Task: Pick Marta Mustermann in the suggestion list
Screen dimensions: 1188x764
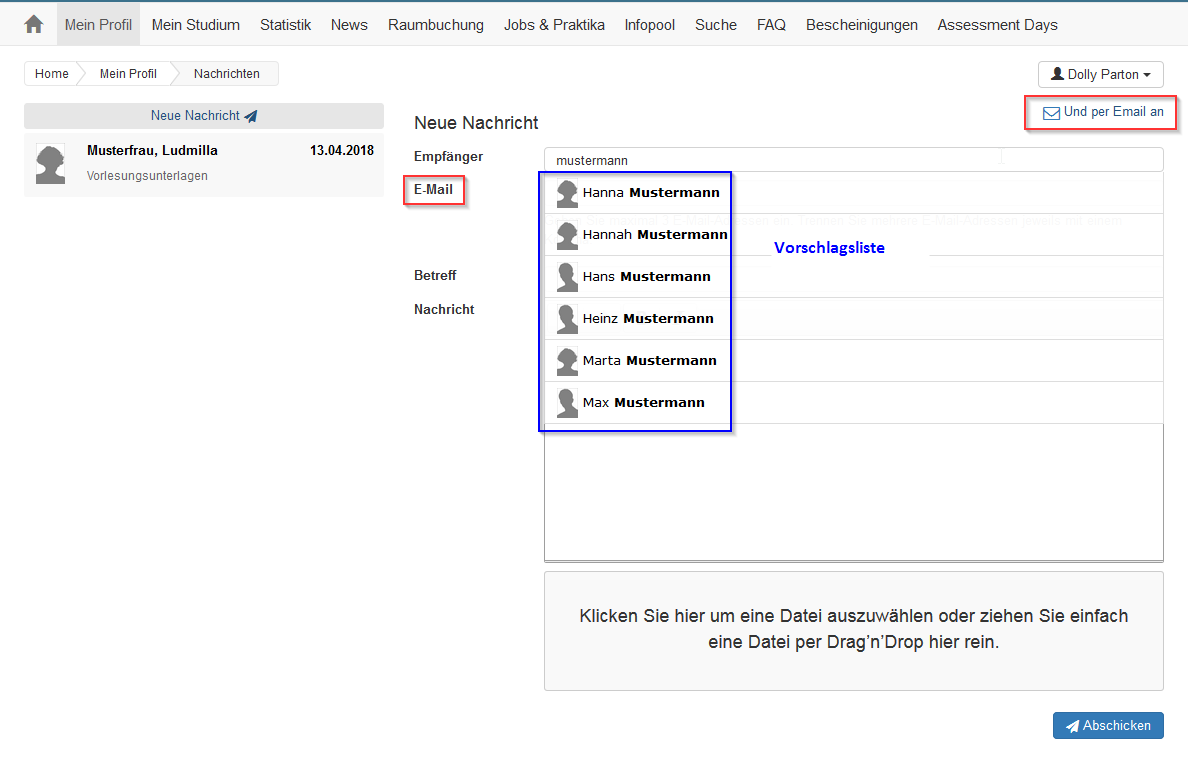Action: click(x=649, y=361)
